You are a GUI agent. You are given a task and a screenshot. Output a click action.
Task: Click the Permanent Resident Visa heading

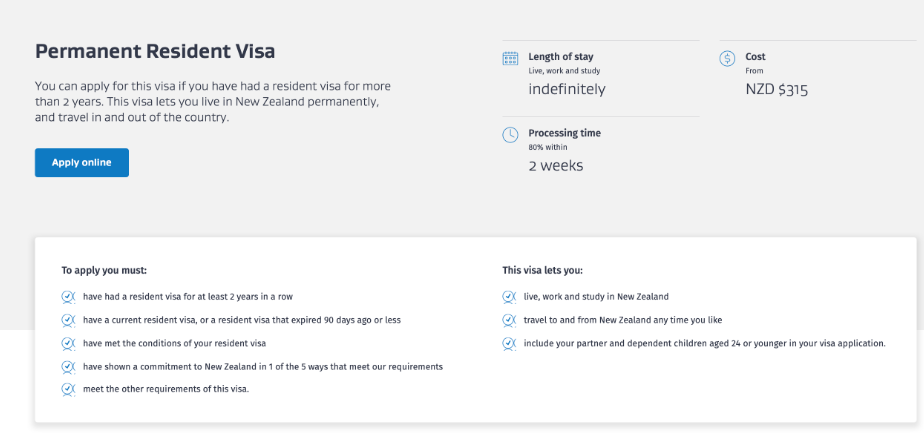[x=155, y=51]
